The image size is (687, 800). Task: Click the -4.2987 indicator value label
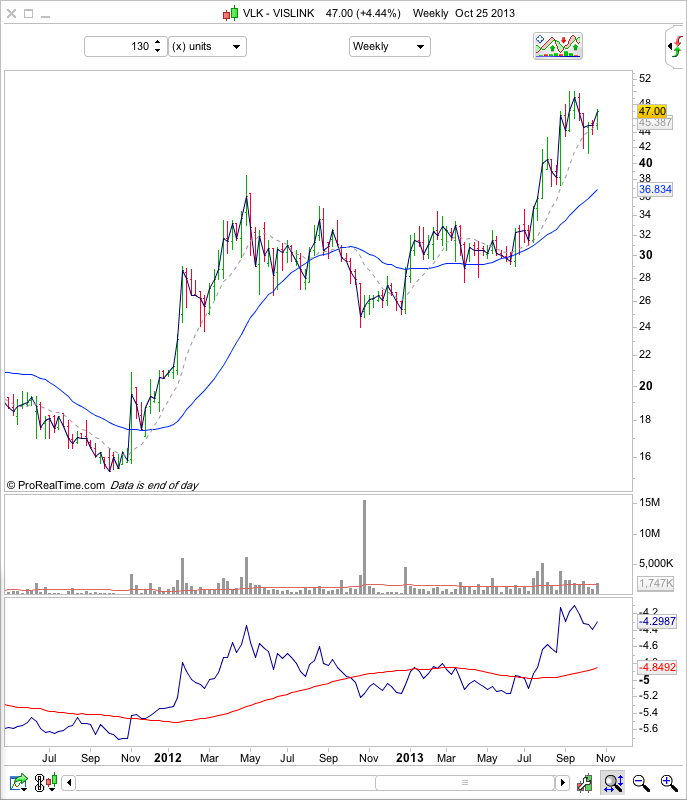657,621
